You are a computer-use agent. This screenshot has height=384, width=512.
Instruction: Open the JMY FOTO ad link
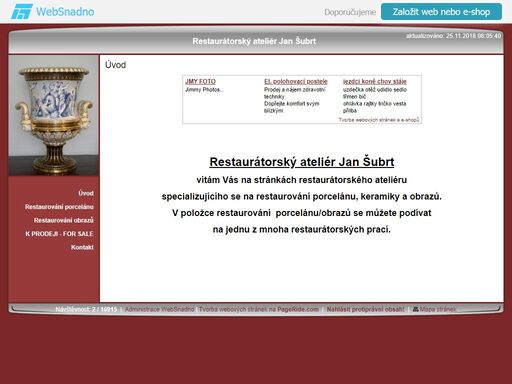tap(200, 82)
